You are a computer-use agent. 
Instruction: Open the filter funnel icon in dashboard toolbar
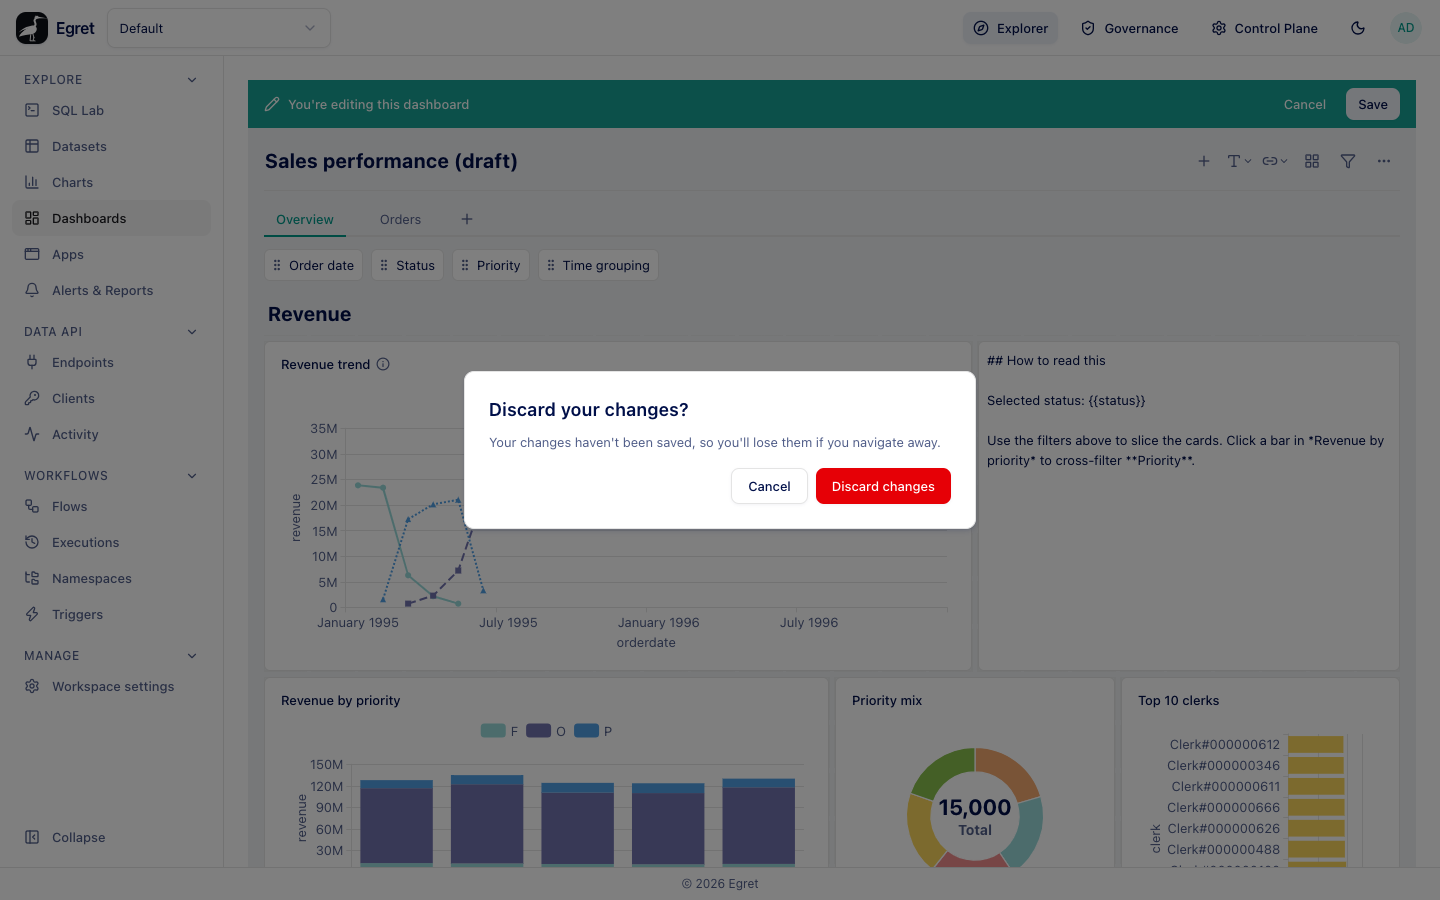click(x=1348, y=161)
